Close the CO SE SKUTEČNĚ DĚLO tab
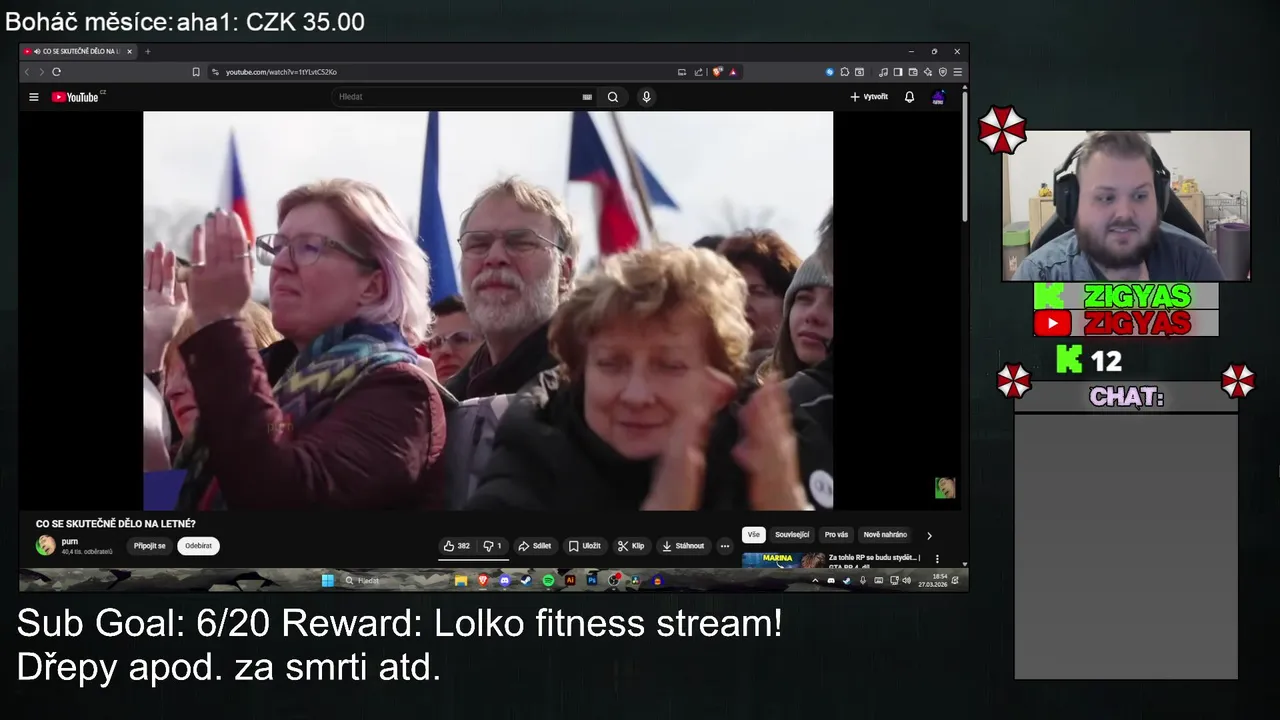The height and width of the screenshot is (720, 1280). [129, 51]
